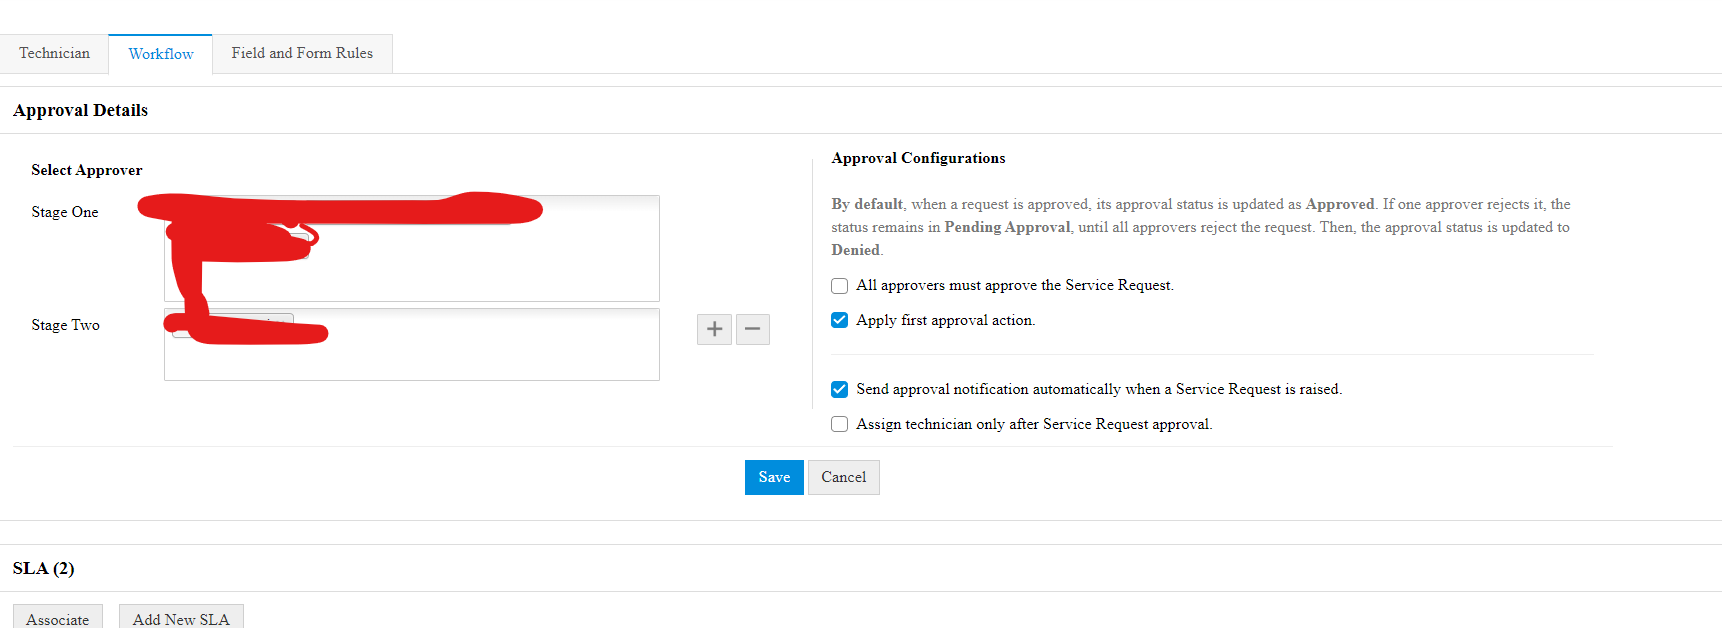Viewport: 1722px width, 628px height.
Task: Click inside the Stage Two approver field
Action: tap(480, 358)
